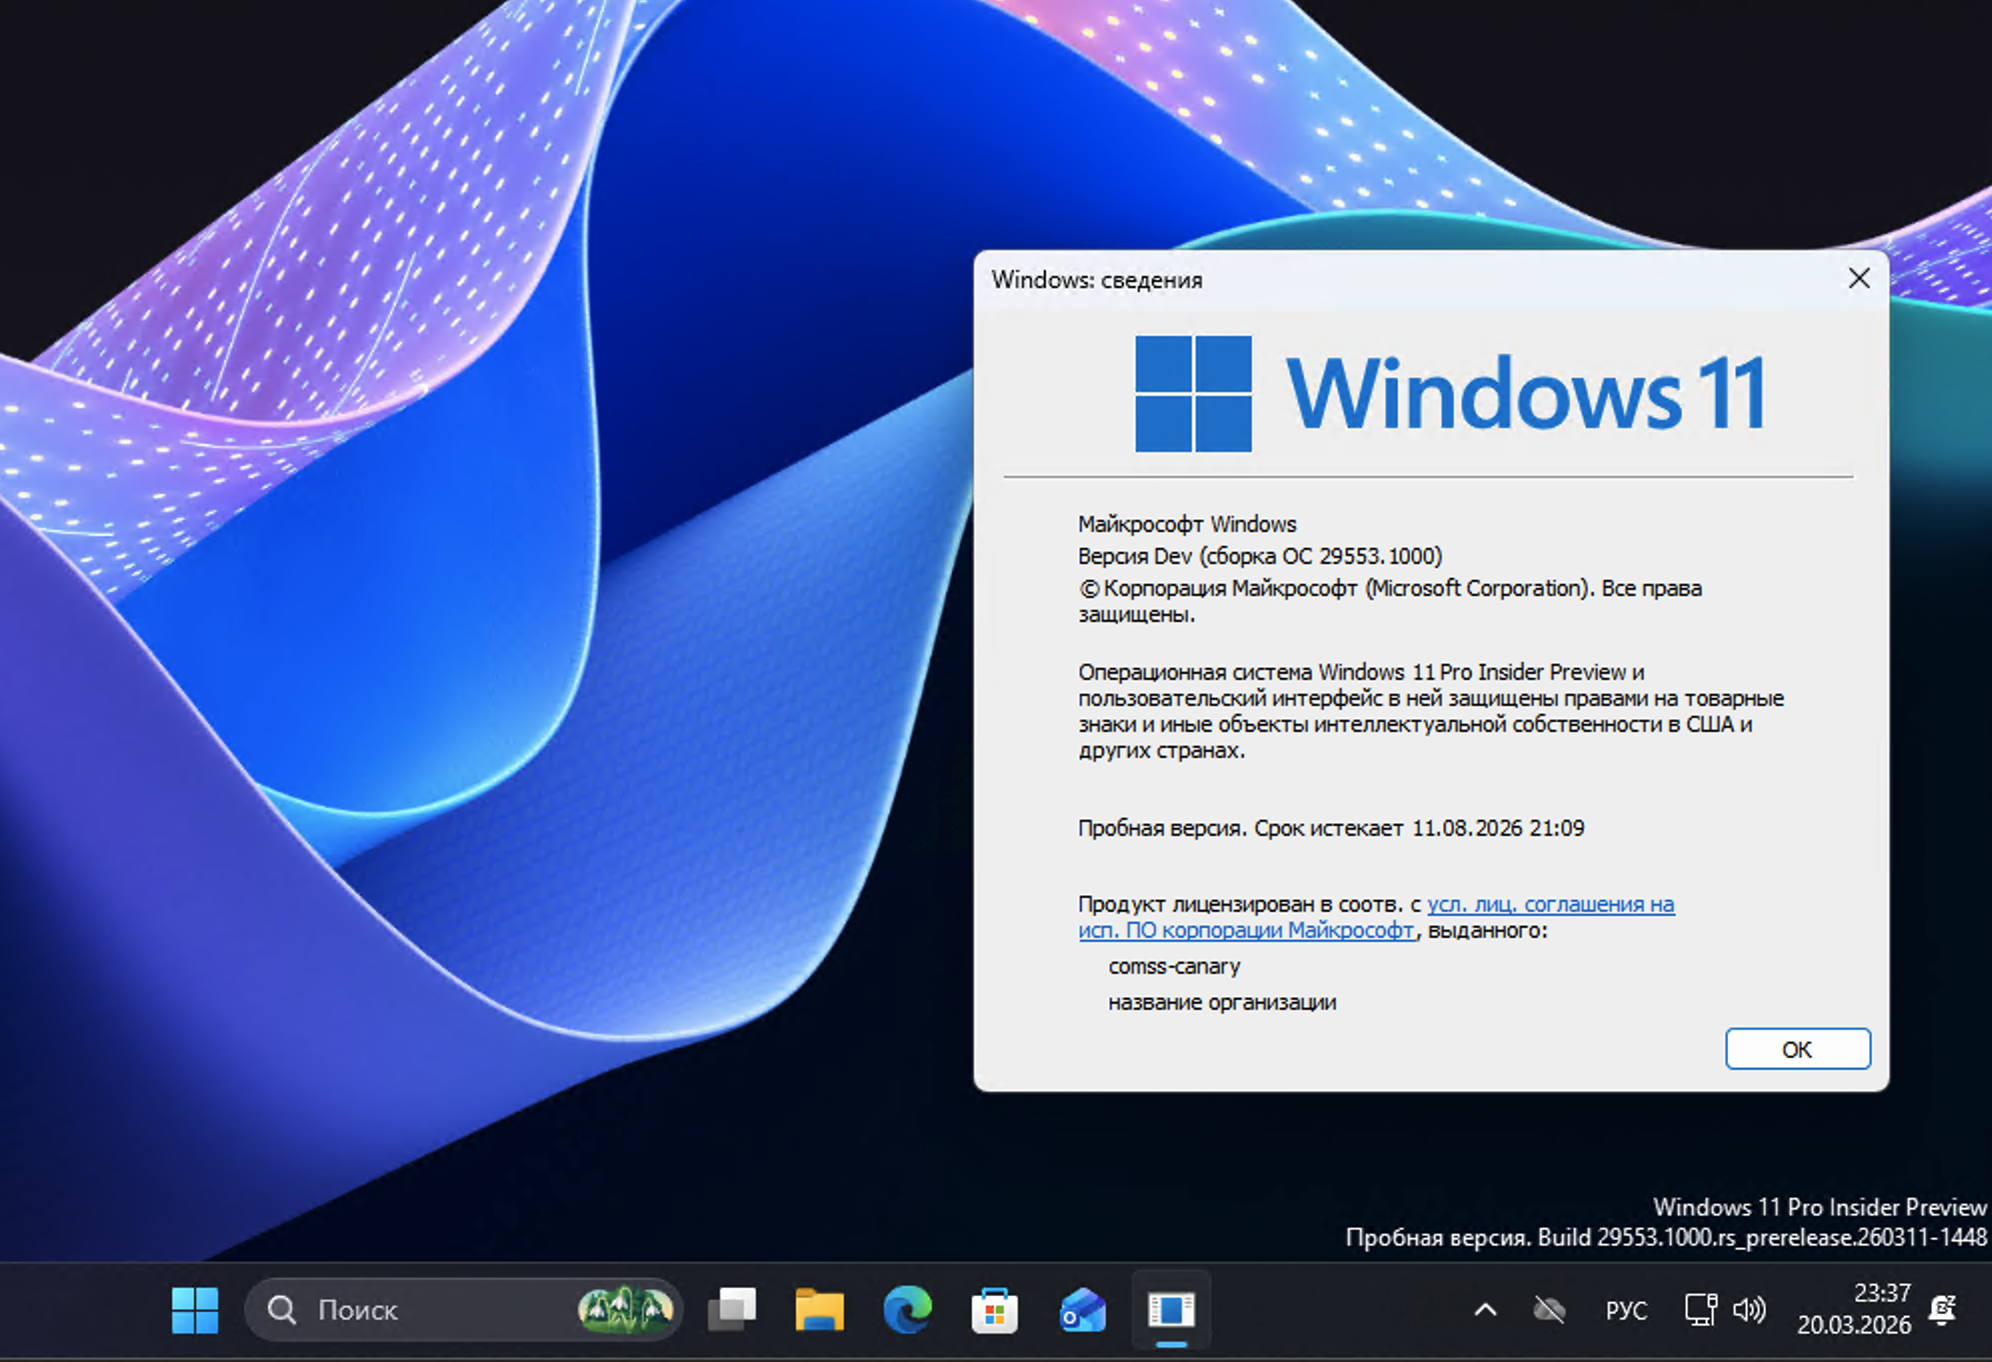
Task: Open Microsoft Store from the taskbar
Action: pos(994,1310)
